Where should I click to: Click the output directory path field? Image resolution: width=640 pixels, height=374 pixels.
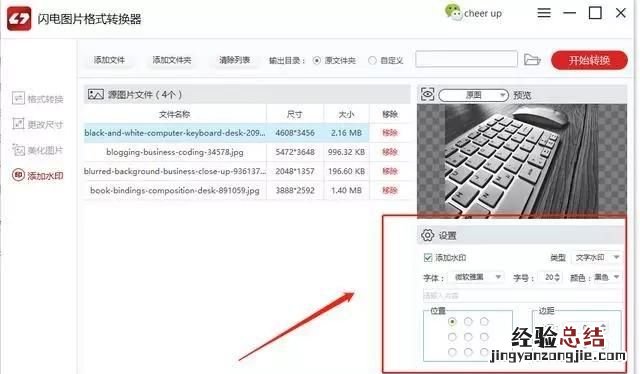pyautogui.click(x=467, y=59)
